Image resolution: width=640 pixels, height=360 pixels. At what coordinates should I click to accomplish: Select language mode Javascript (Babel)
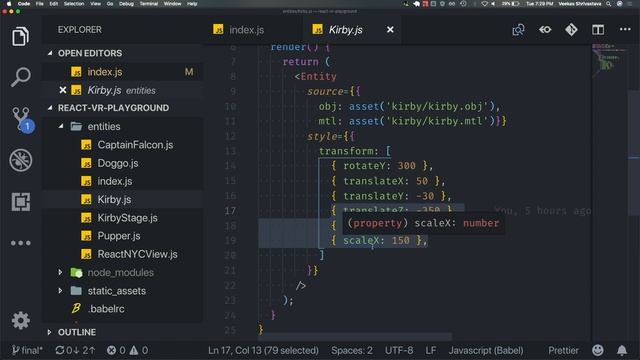[486, 350]
